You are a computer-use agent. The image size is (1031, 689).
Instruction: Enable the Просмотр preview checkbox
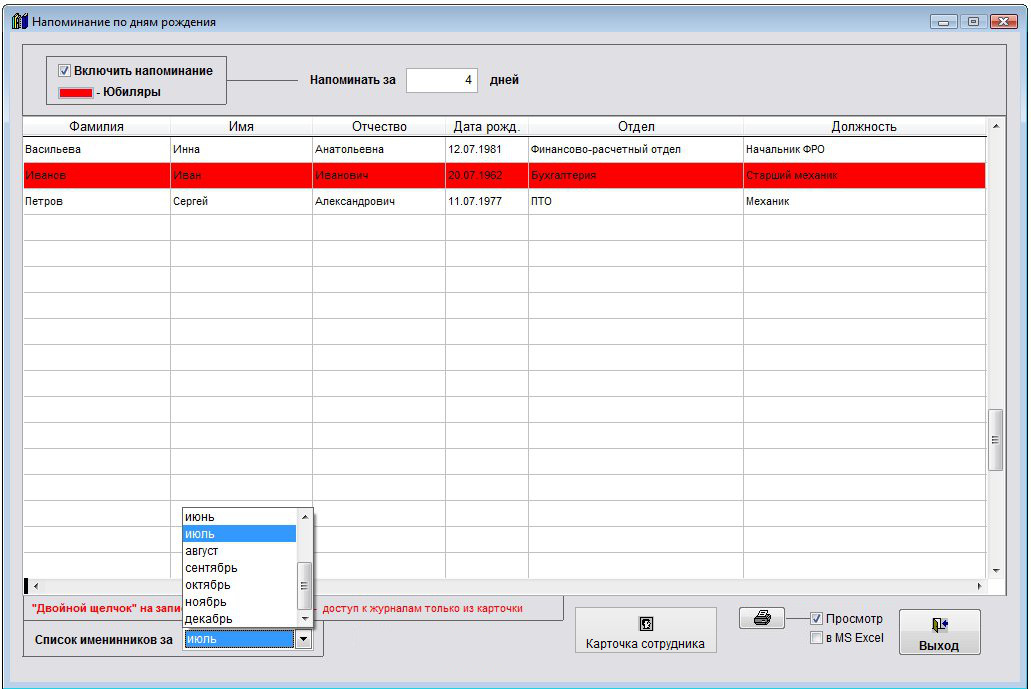coord(817,619)
